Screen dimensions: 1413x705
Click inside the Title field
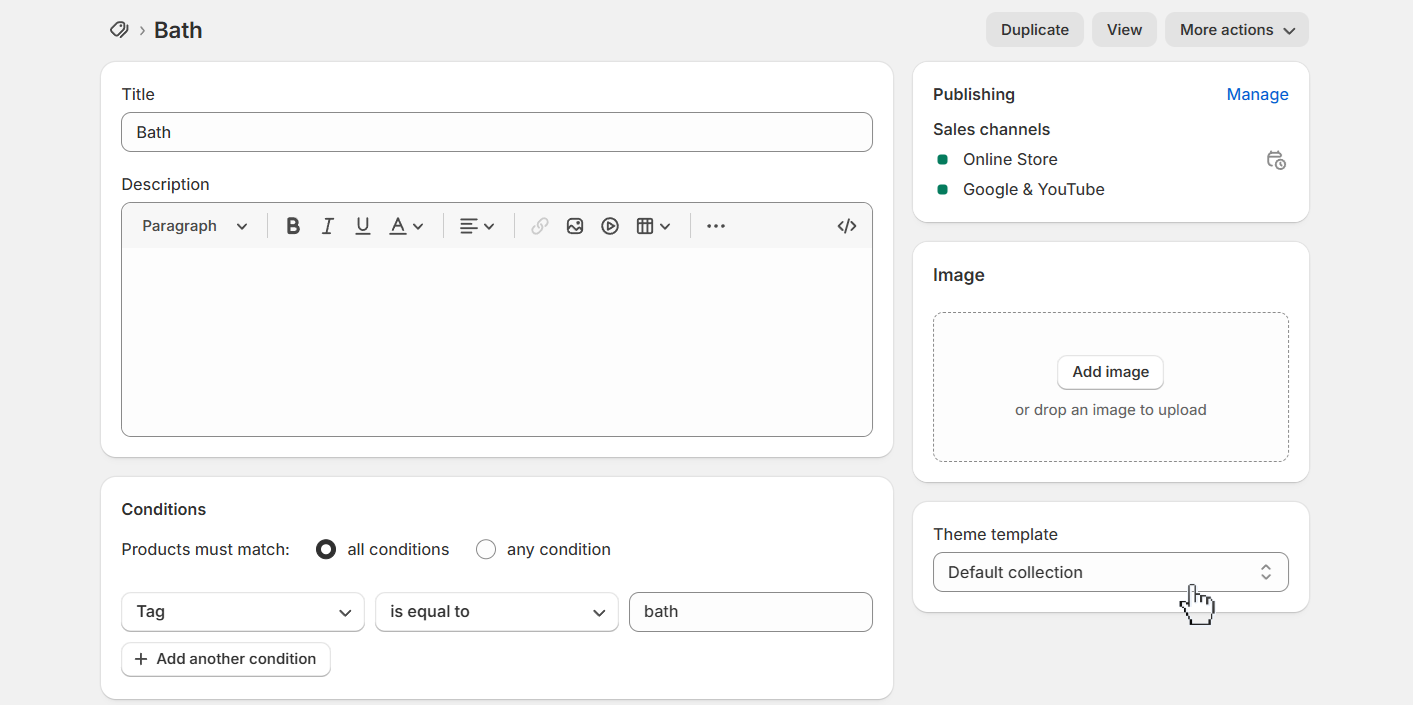pyautogui.click(x=496, y=131)
